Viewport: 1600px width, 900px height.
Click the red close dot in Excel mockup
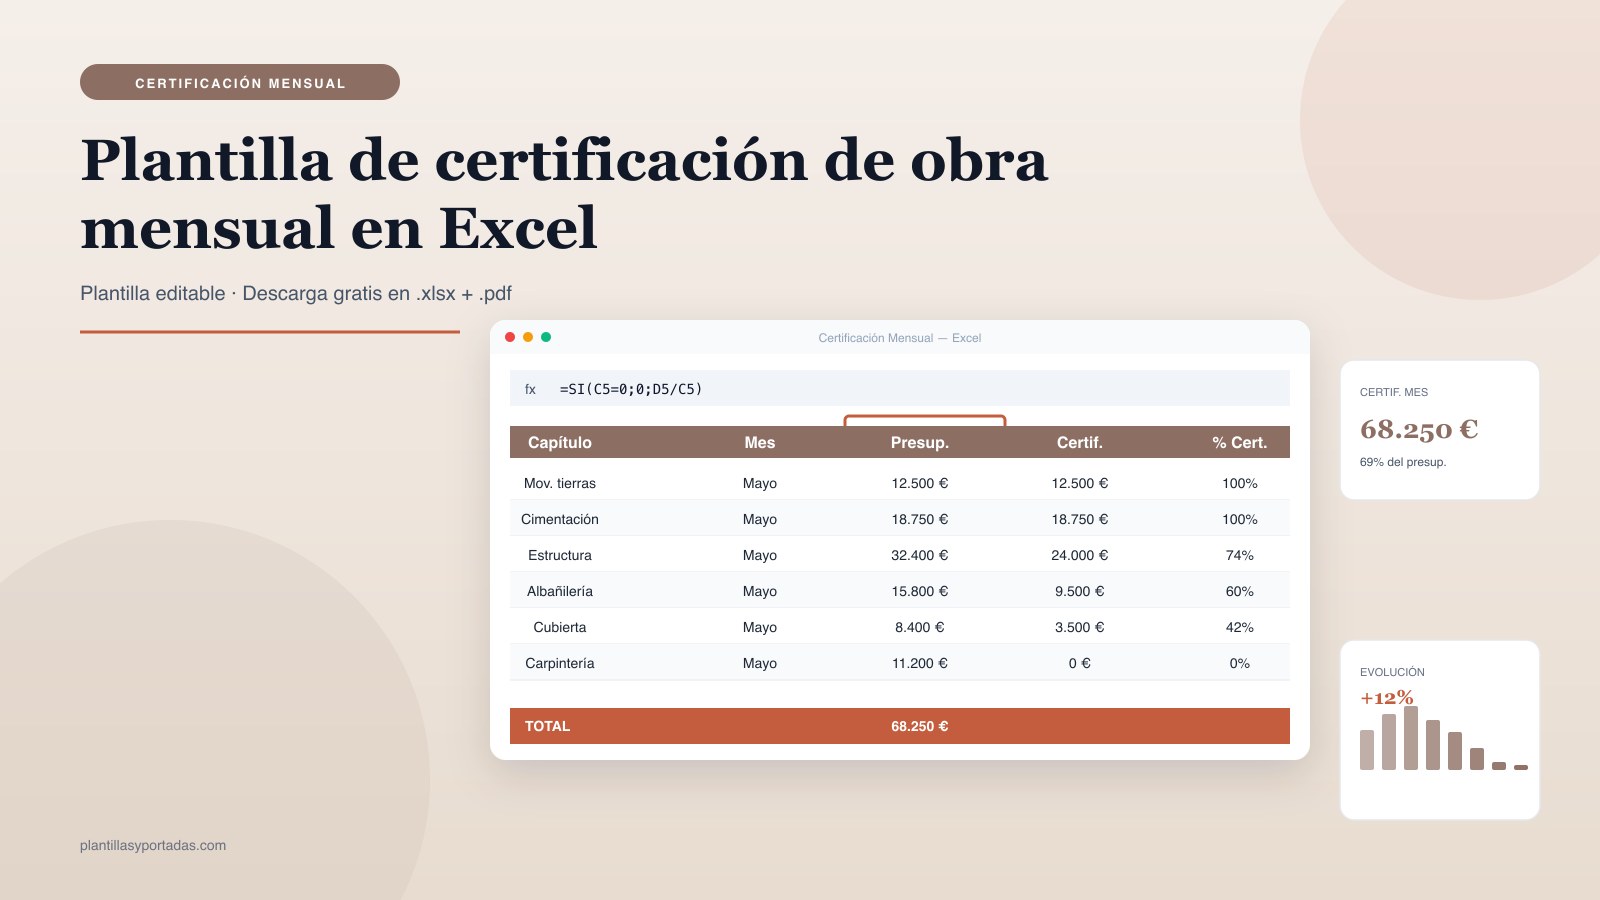pos(510,337)
